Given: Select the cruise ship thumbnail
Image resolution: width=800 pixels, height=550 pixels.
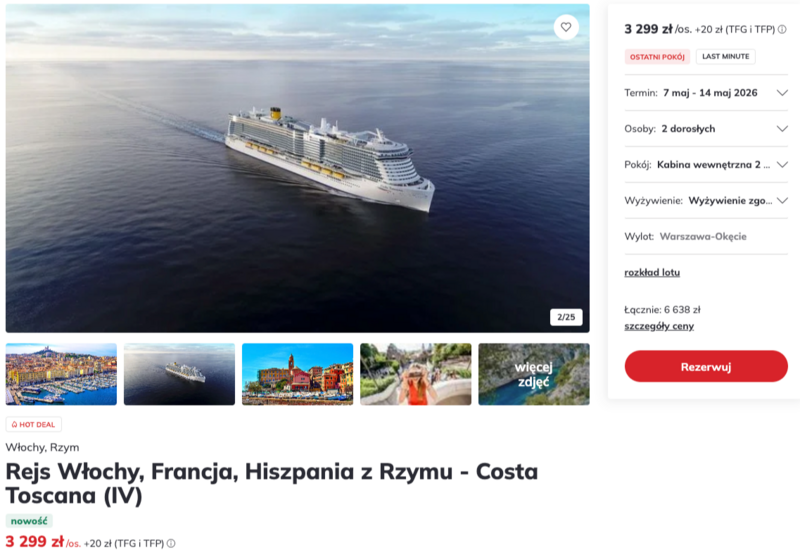Looking at the screenshot, I should pos(179,374).
